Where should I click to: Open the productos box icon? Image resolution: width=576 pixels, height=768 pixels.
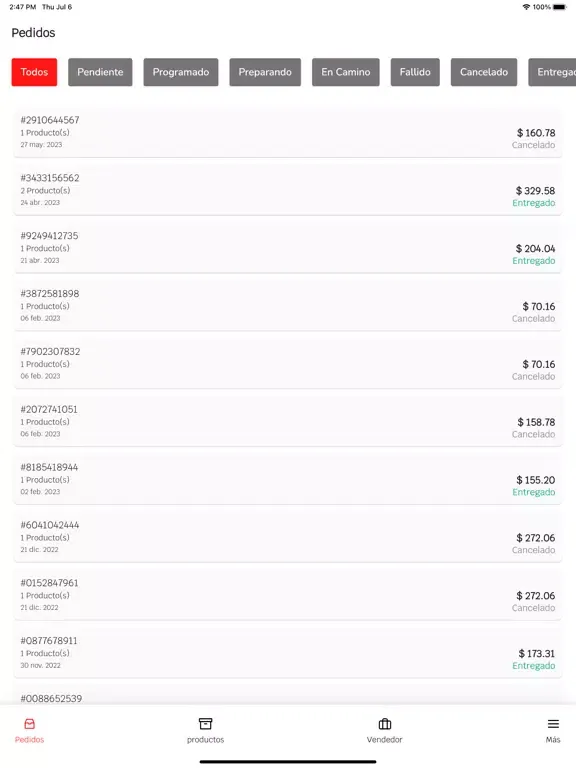click(205, 724)
